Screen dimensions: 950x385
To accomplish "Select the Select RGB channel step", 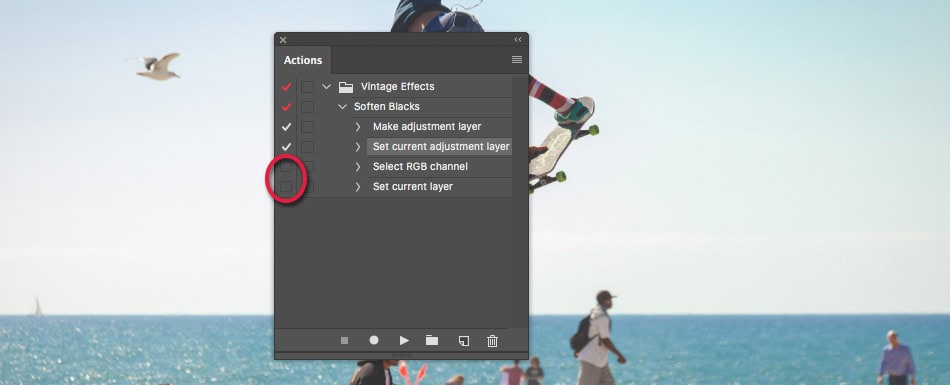I will coord(420,167).
